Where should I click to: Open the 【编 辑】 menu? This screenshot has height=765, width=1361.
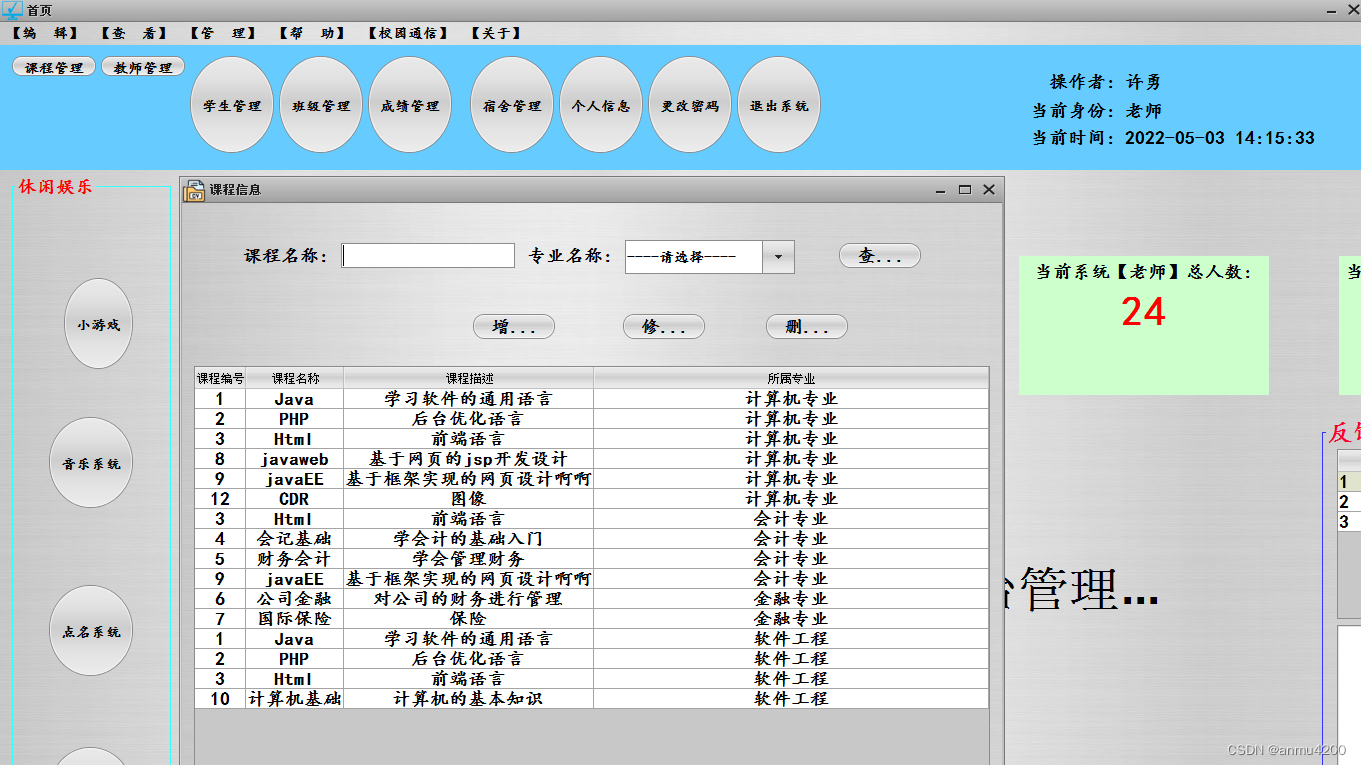(45, 33)
